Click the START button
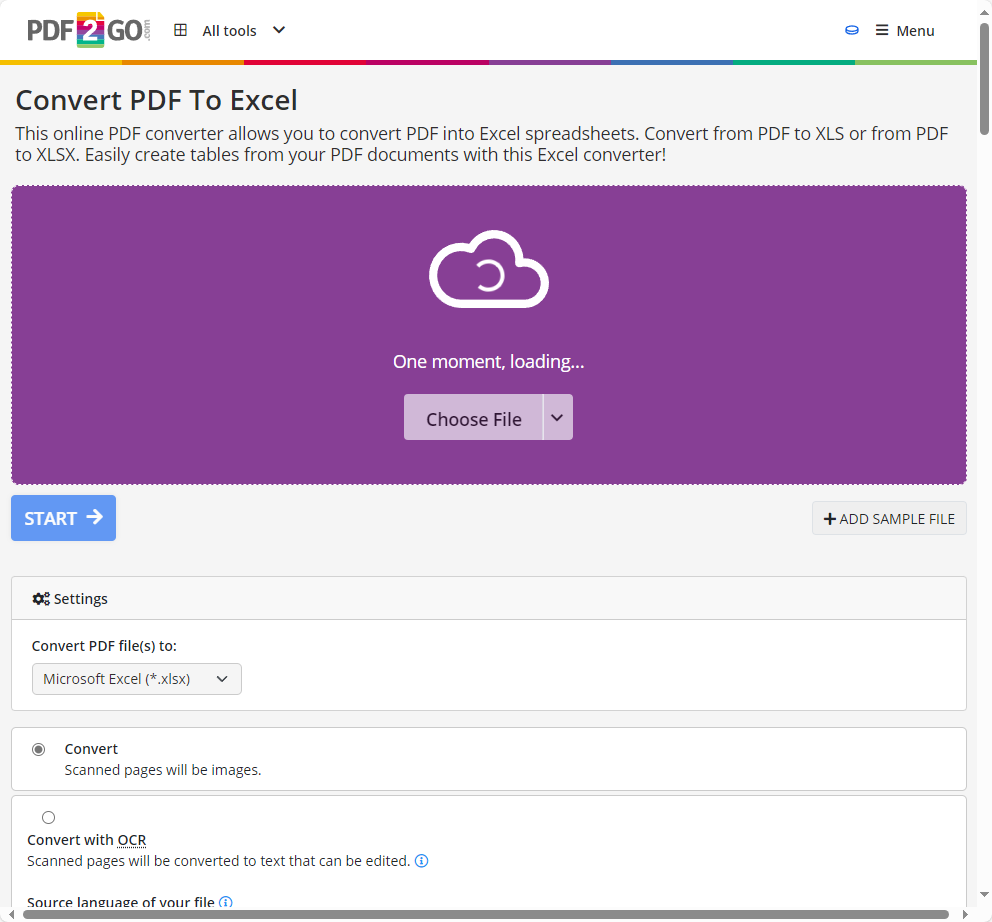This screenshot has width=992, height=922. point(63,518)
